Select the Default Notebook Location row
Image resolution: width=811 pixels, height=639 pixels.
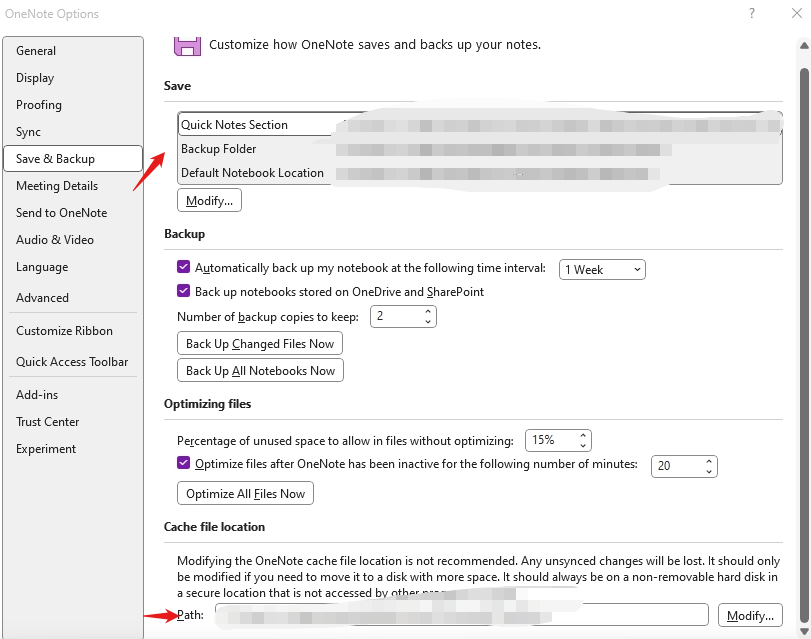pyautogui.click(x=479, y=173)
